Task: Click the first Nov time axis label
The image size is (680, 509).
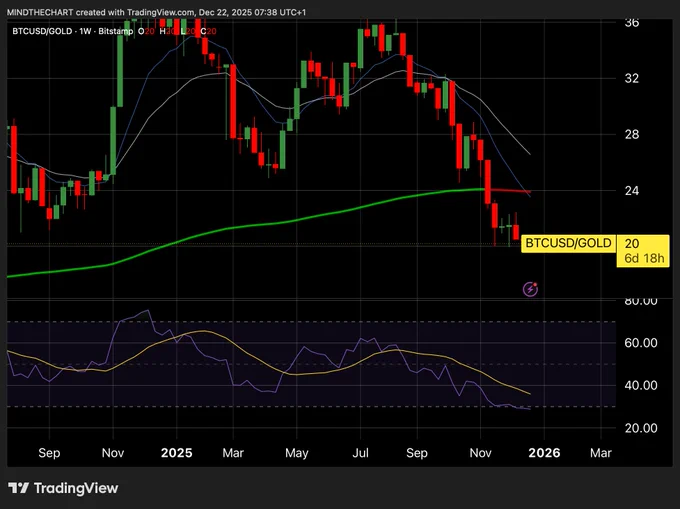Action: pyautogui.click(x=113, y=453)
